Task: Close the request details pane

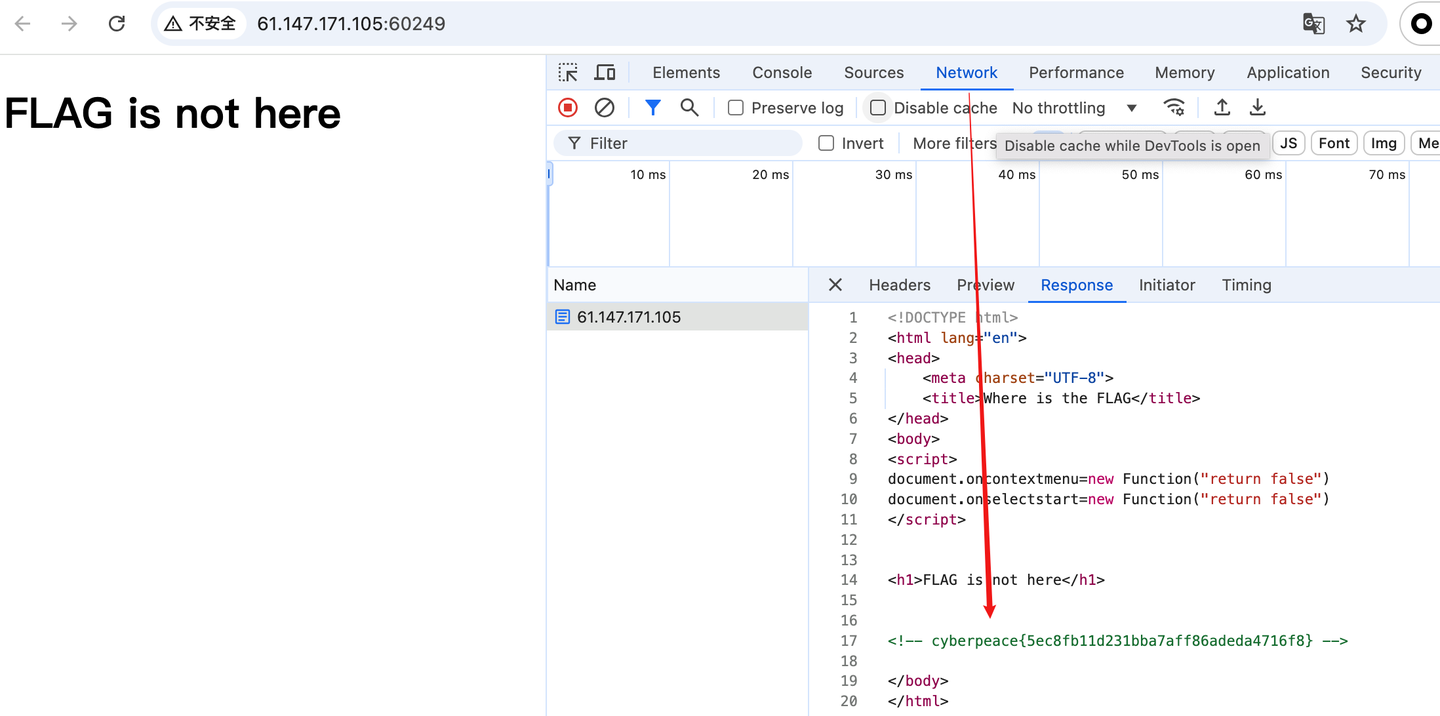Action: click(835, 285)
